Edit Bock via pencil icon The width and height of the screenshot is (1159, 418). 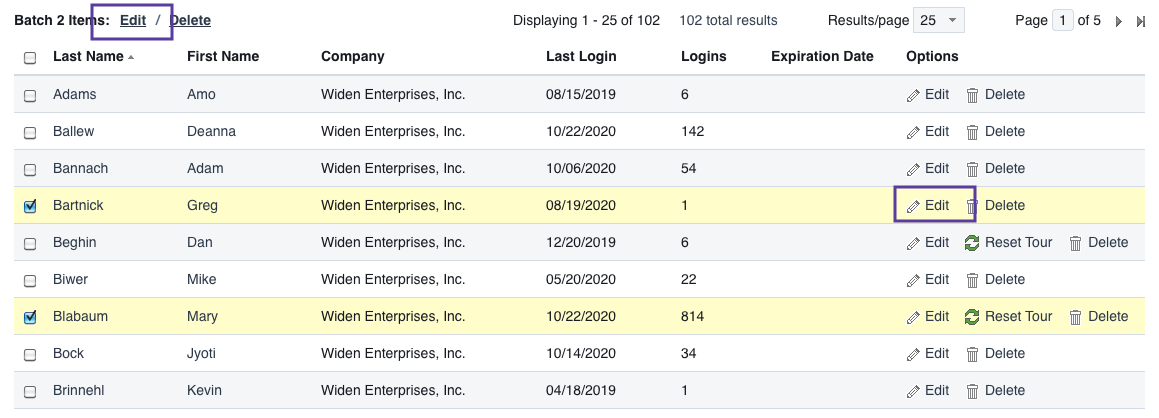[x=914, y=354]
